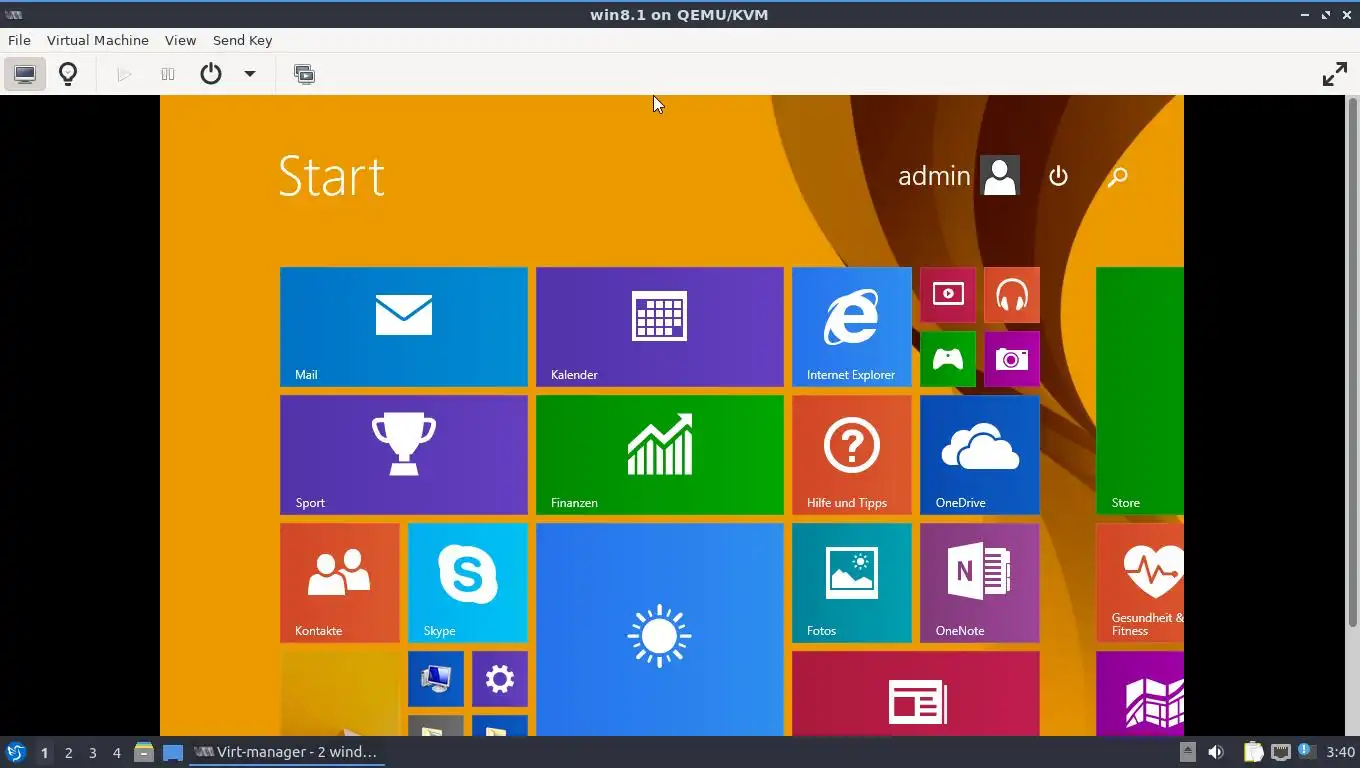The height and width of the screenshot is (768, 1360).
Task: Open the News tile
Action: pyautogui.click(x=916, y=694)
